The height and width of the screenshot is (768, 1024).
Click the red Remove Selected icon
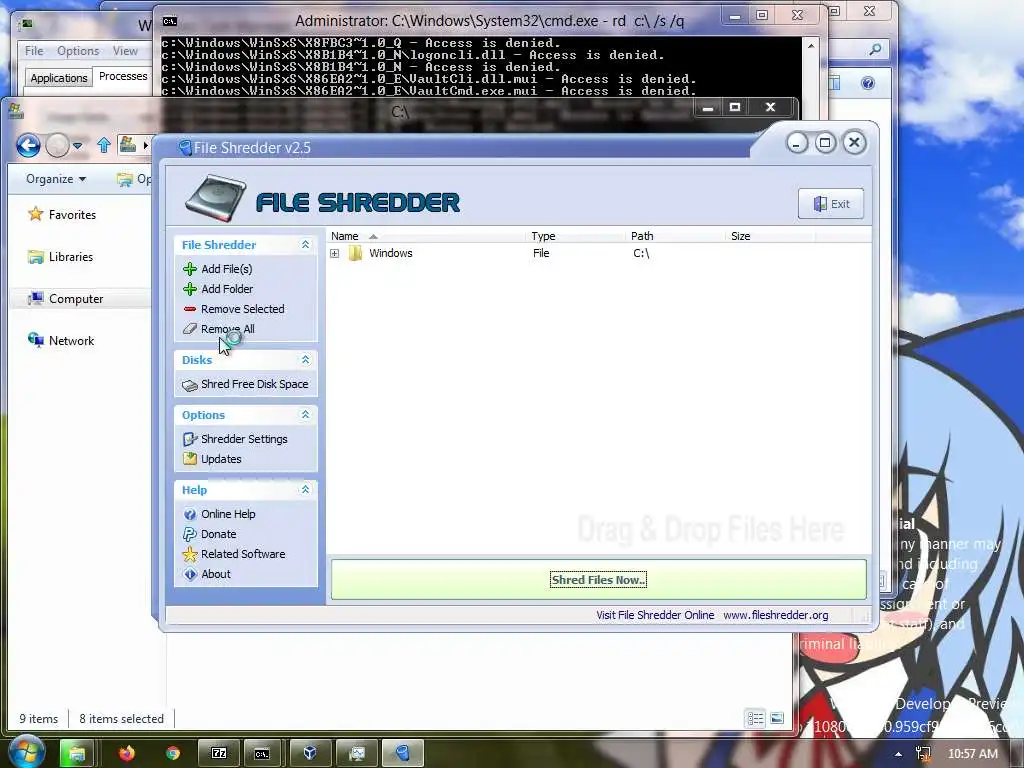click(x=190, y=309)
